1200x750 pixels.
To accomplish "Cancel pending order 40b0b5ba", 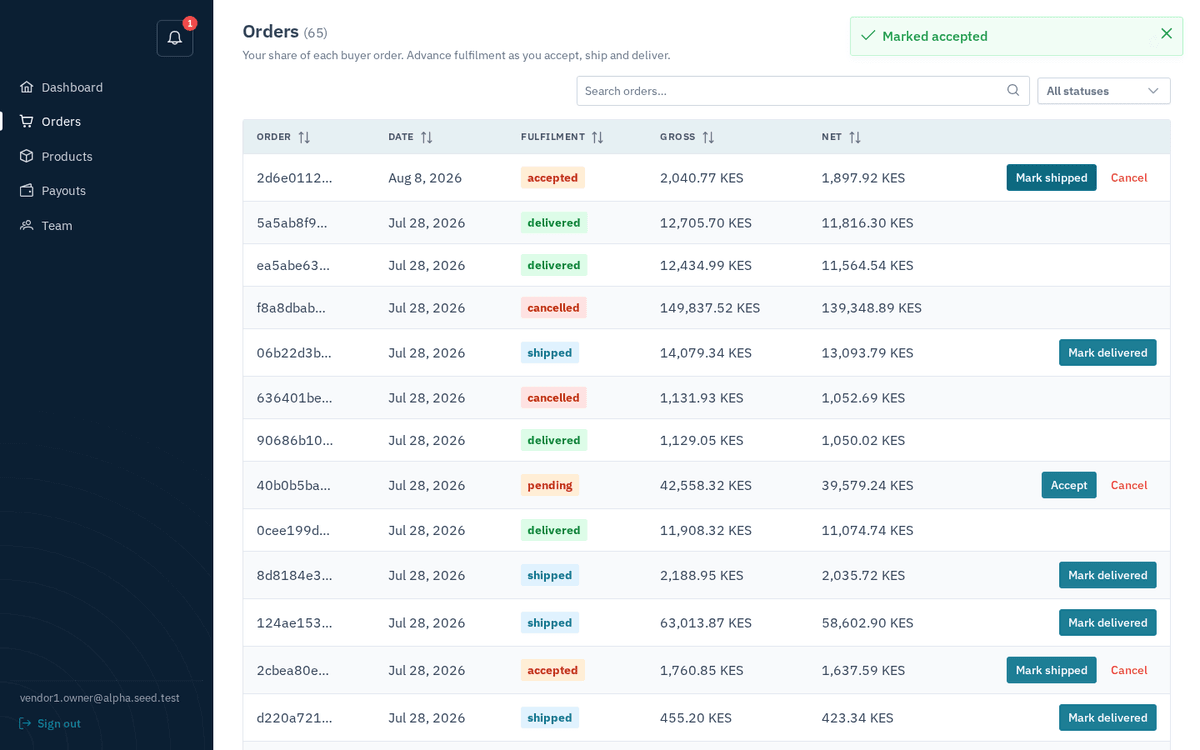I will click(x=1129, y=485).
